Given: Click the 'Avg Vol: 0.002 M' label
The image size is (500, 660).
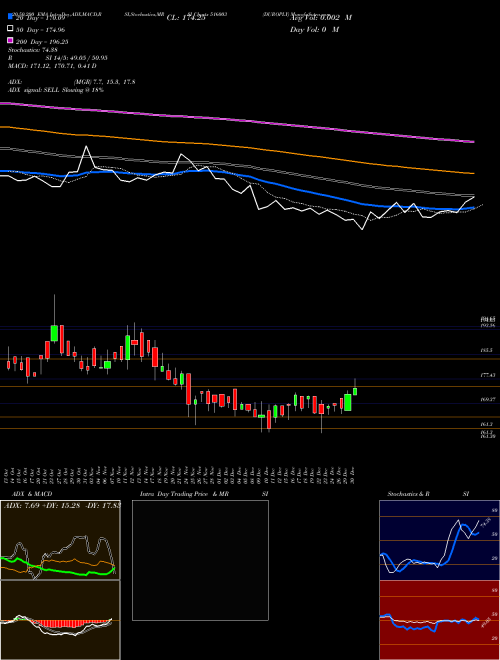Looking at the screenshot, I should [321, 18].
